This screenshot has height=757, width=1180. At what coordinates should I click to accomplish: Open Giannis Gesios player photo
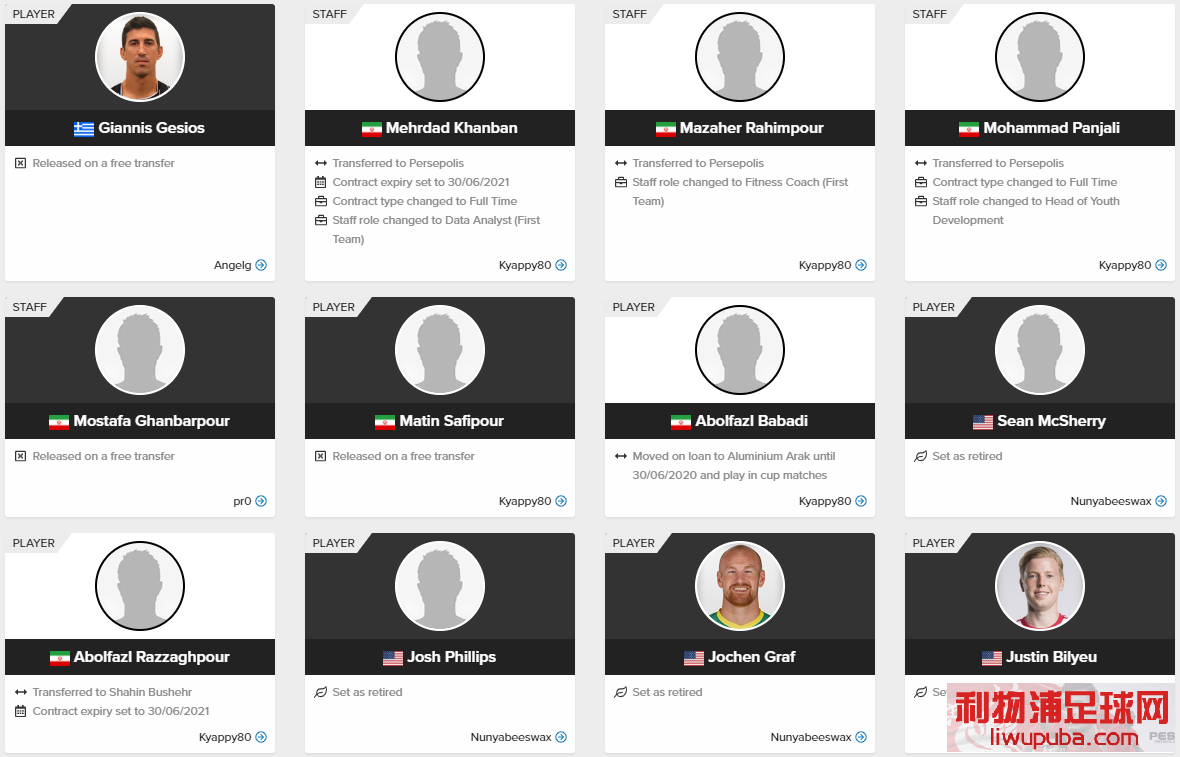(140, 56)
